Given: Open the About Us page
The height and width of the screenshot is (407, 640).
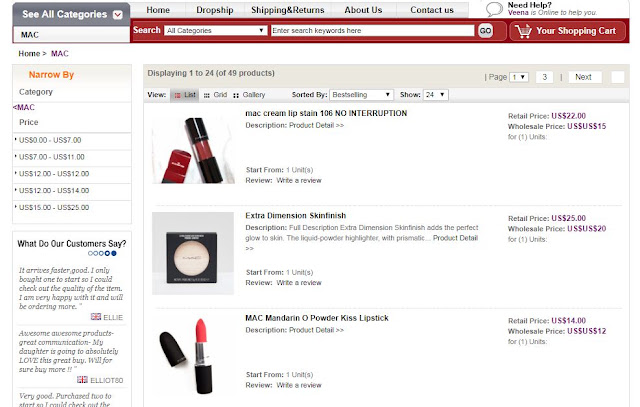Looking at the screenshot, I should 363,10.
